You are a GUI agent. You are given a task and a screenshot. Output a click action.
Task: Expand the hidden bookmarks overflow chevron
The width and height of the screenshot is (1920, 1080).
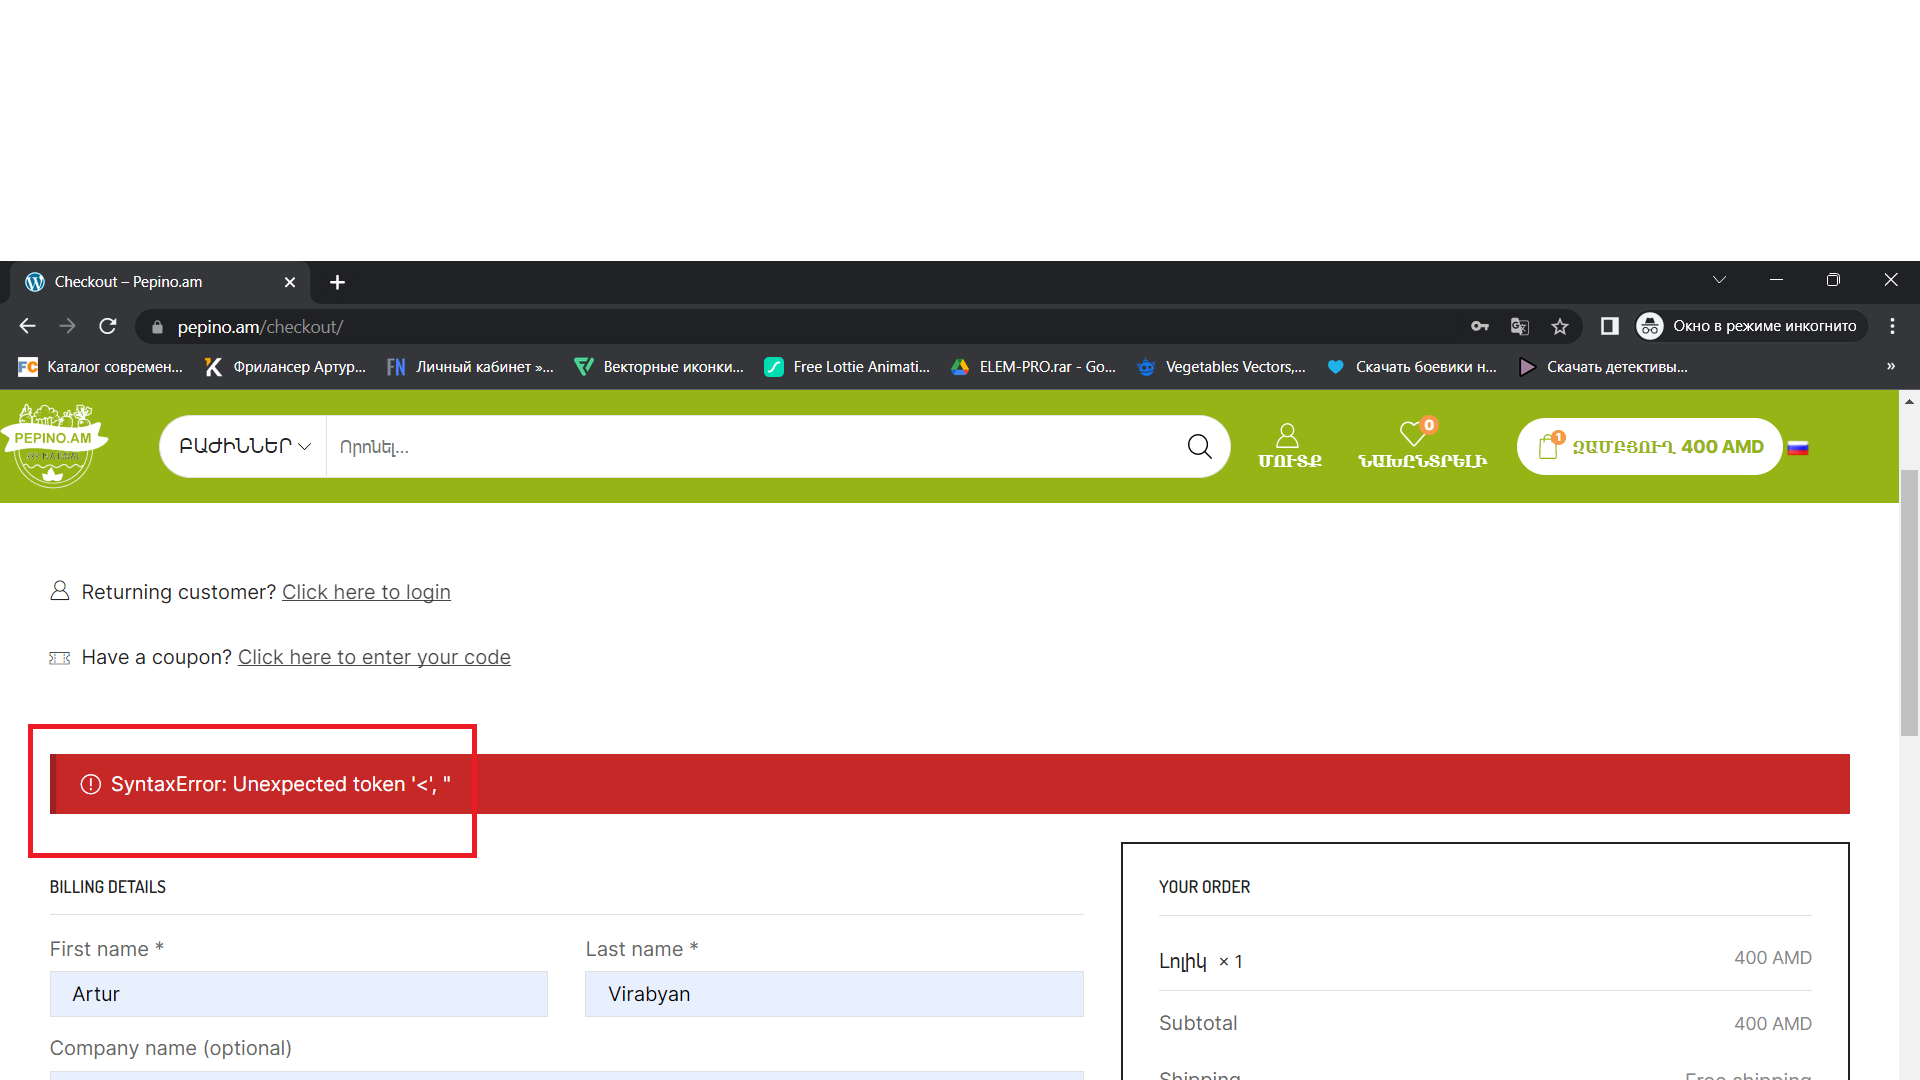(x=1890, y=367)
